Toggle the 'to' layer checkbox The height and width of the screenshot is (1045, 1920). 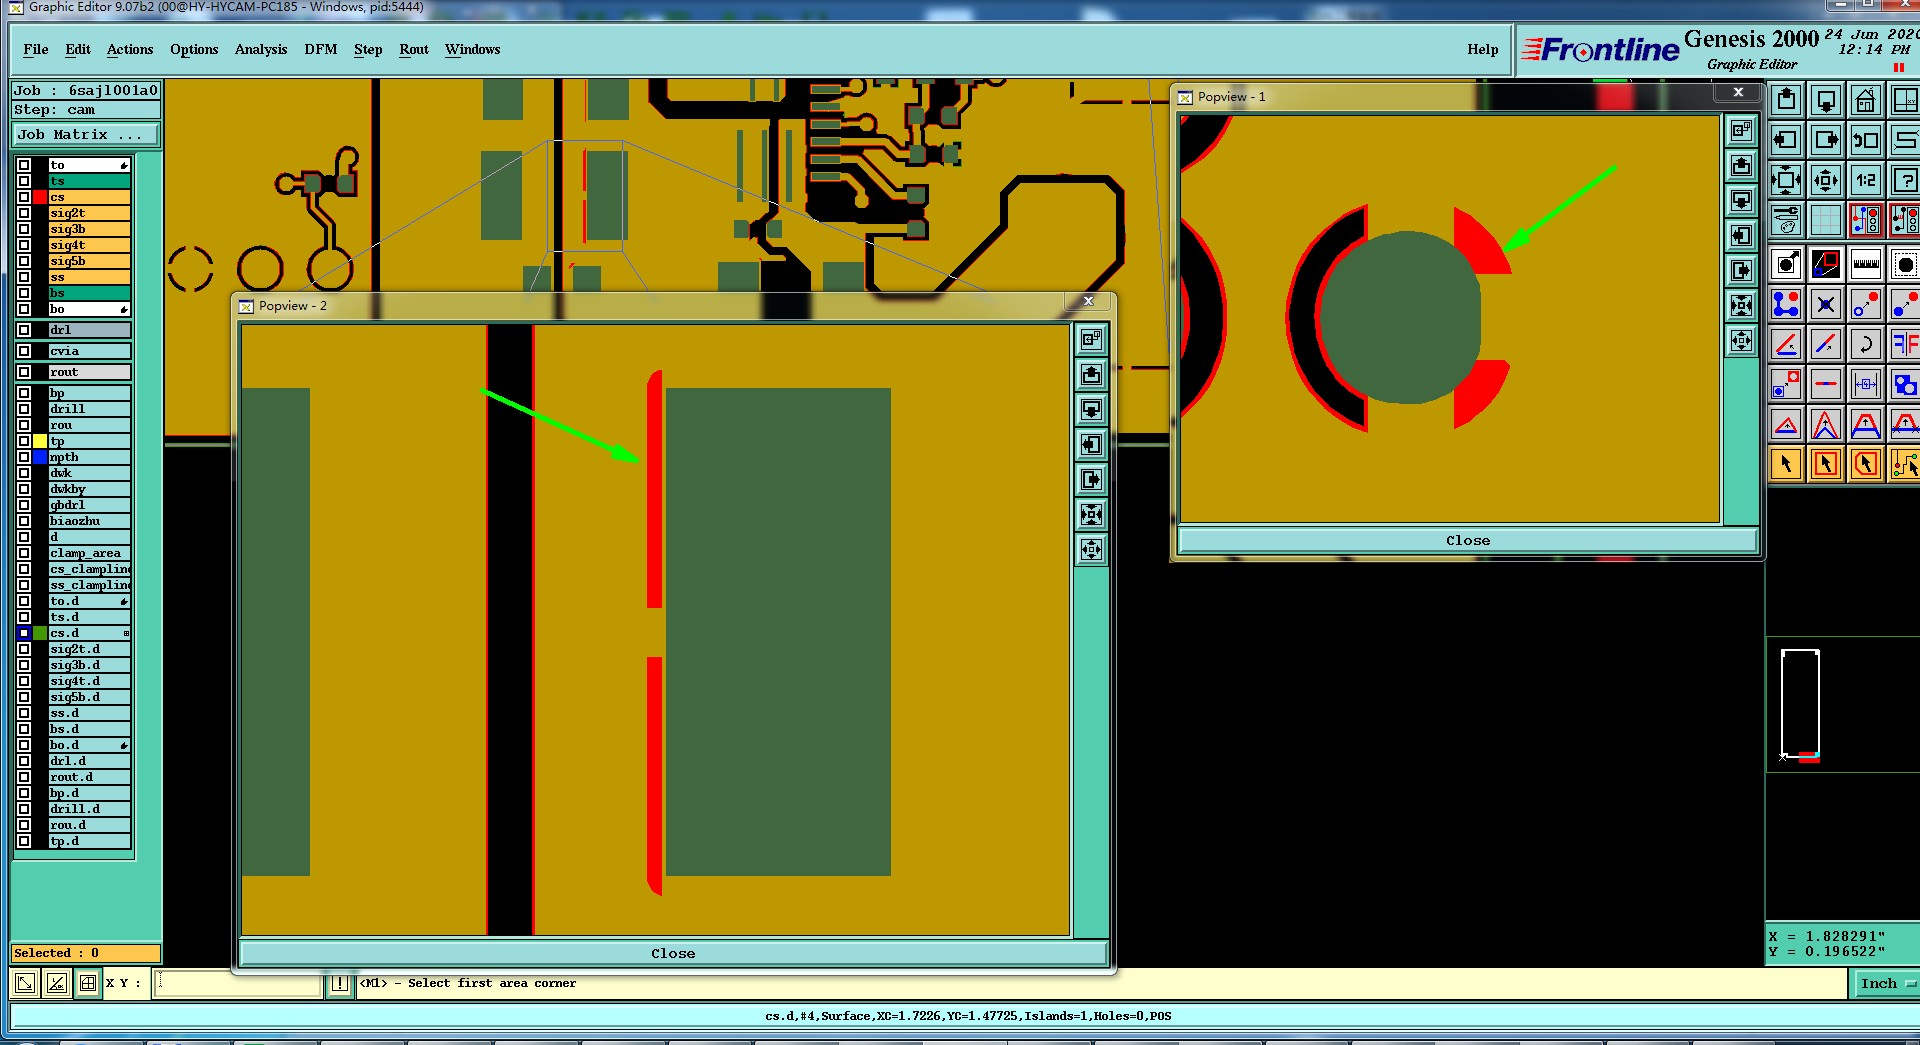click(x=24, y=165)
